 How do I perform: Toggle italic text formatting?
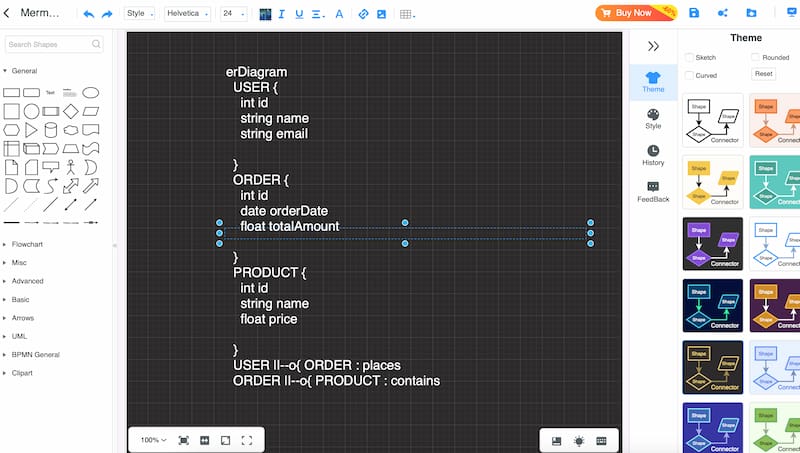pos(282,14)
